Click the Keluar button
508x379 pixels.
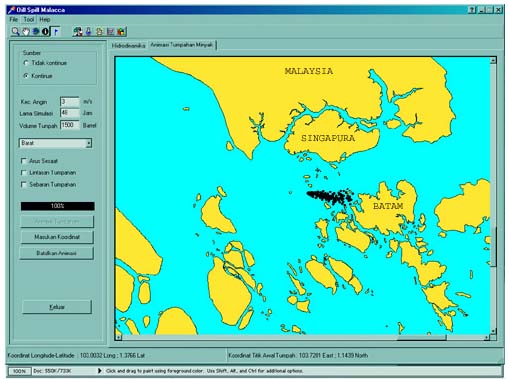[x=57, y=307]
